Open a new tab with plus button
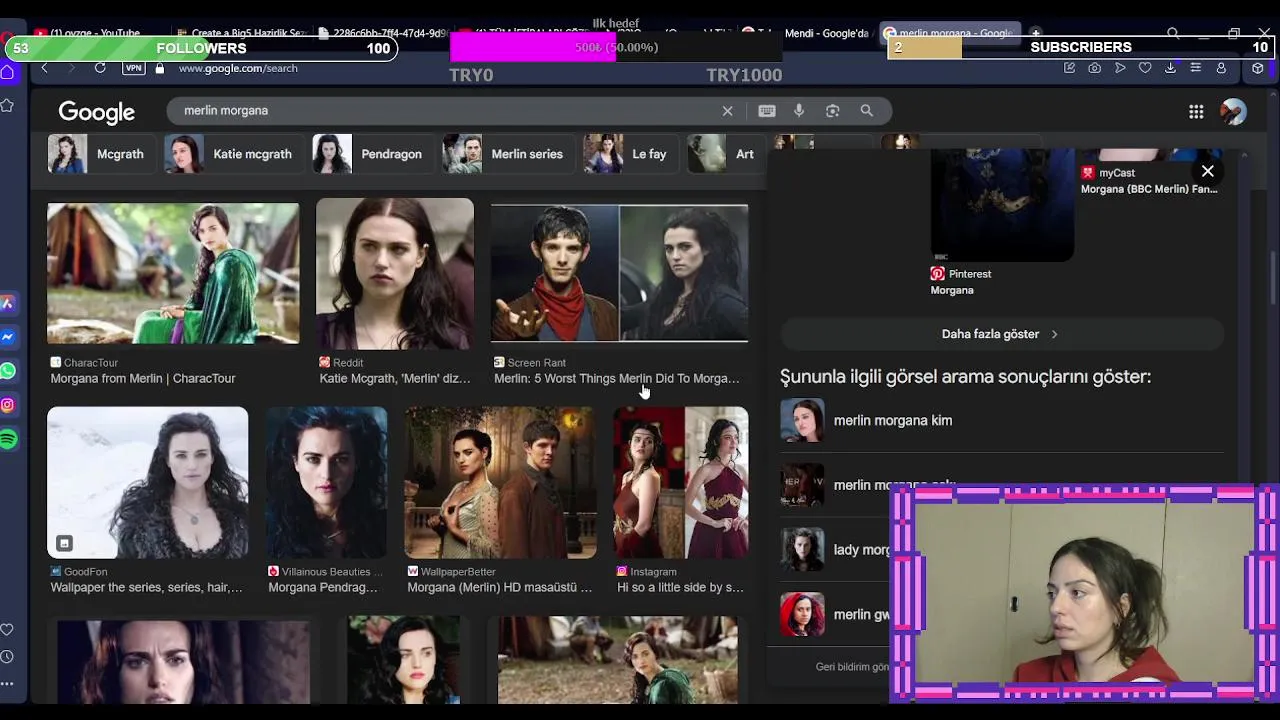1280x720 pixels. [1036, 33]
